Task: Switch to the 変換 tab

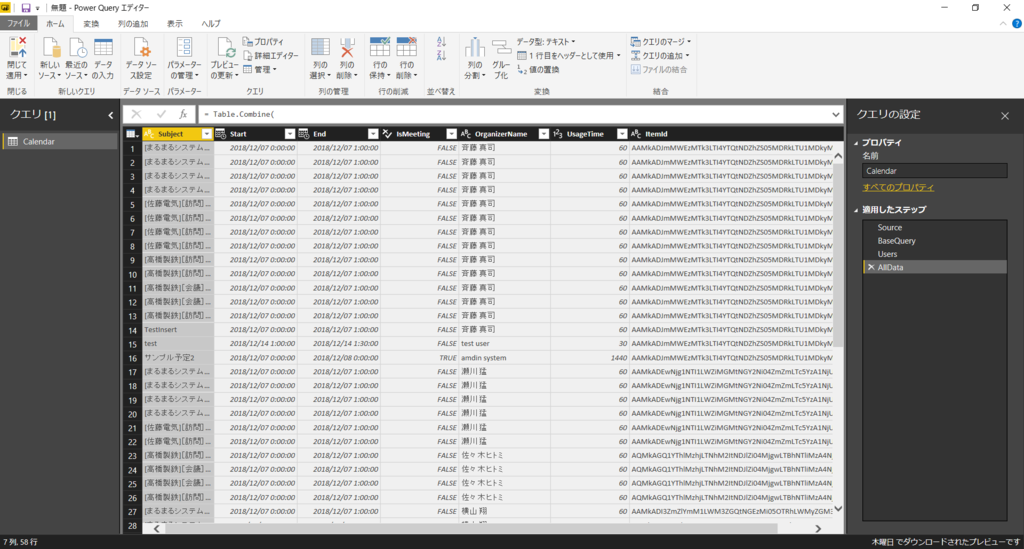Action: pos(91,24)
